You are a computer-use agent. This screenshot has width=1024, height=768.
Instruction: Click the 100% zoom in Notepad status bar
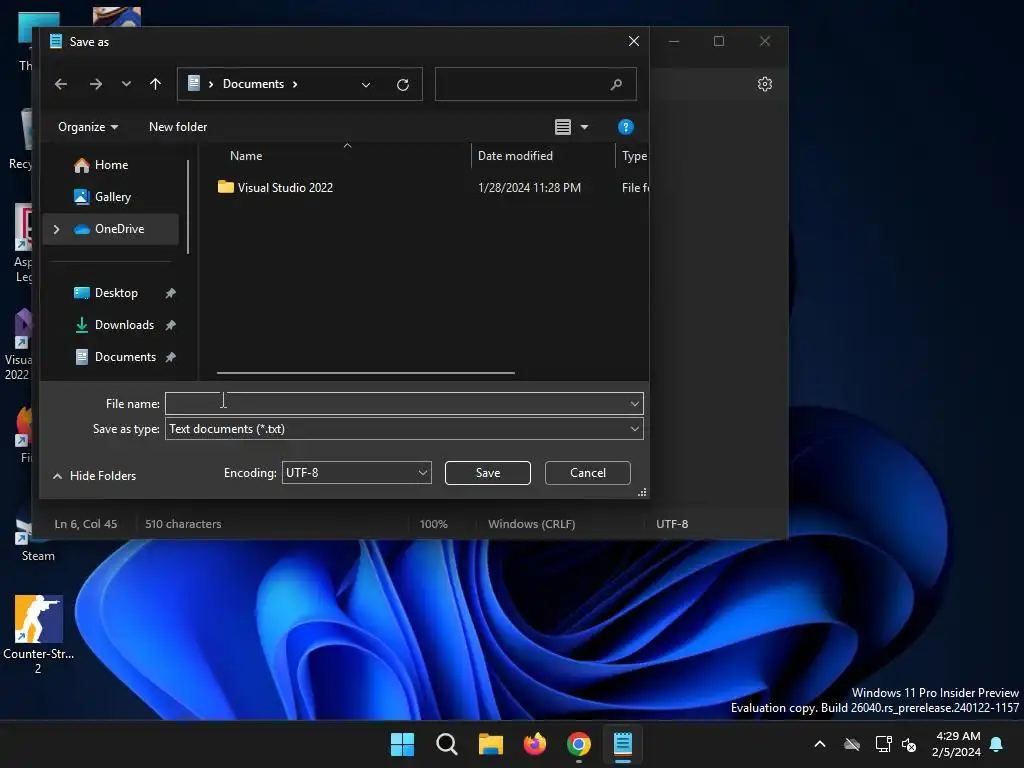point(434,524)
